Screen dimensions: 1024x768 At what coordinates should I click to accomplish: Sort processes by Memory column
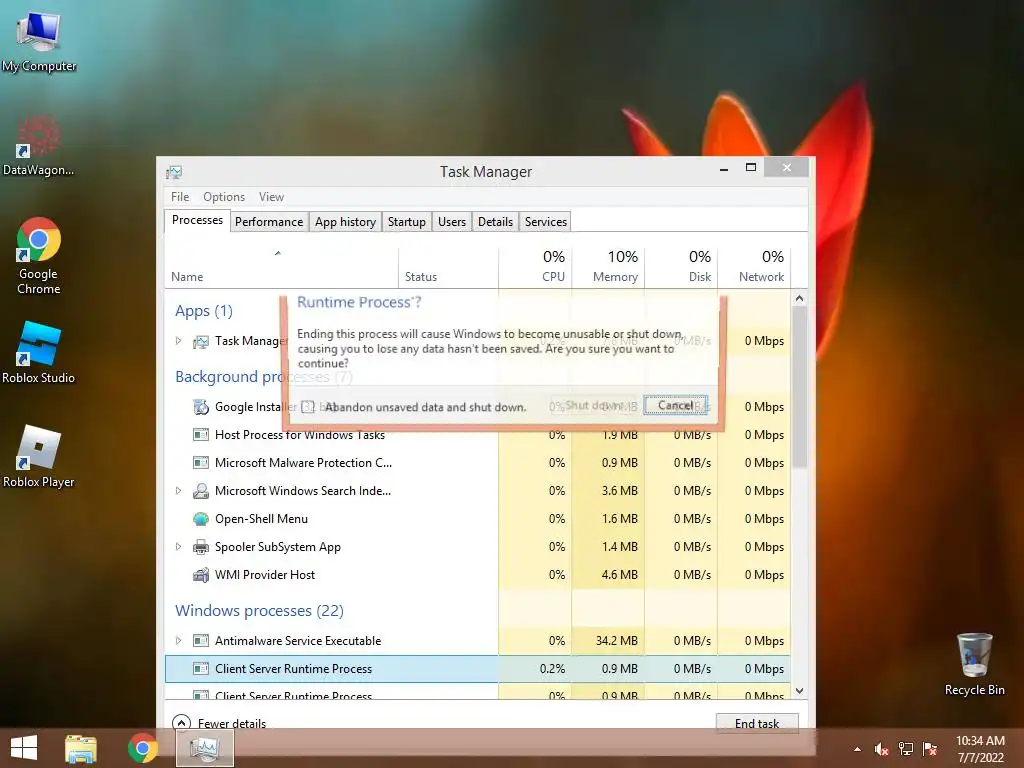tap(608, 268)
